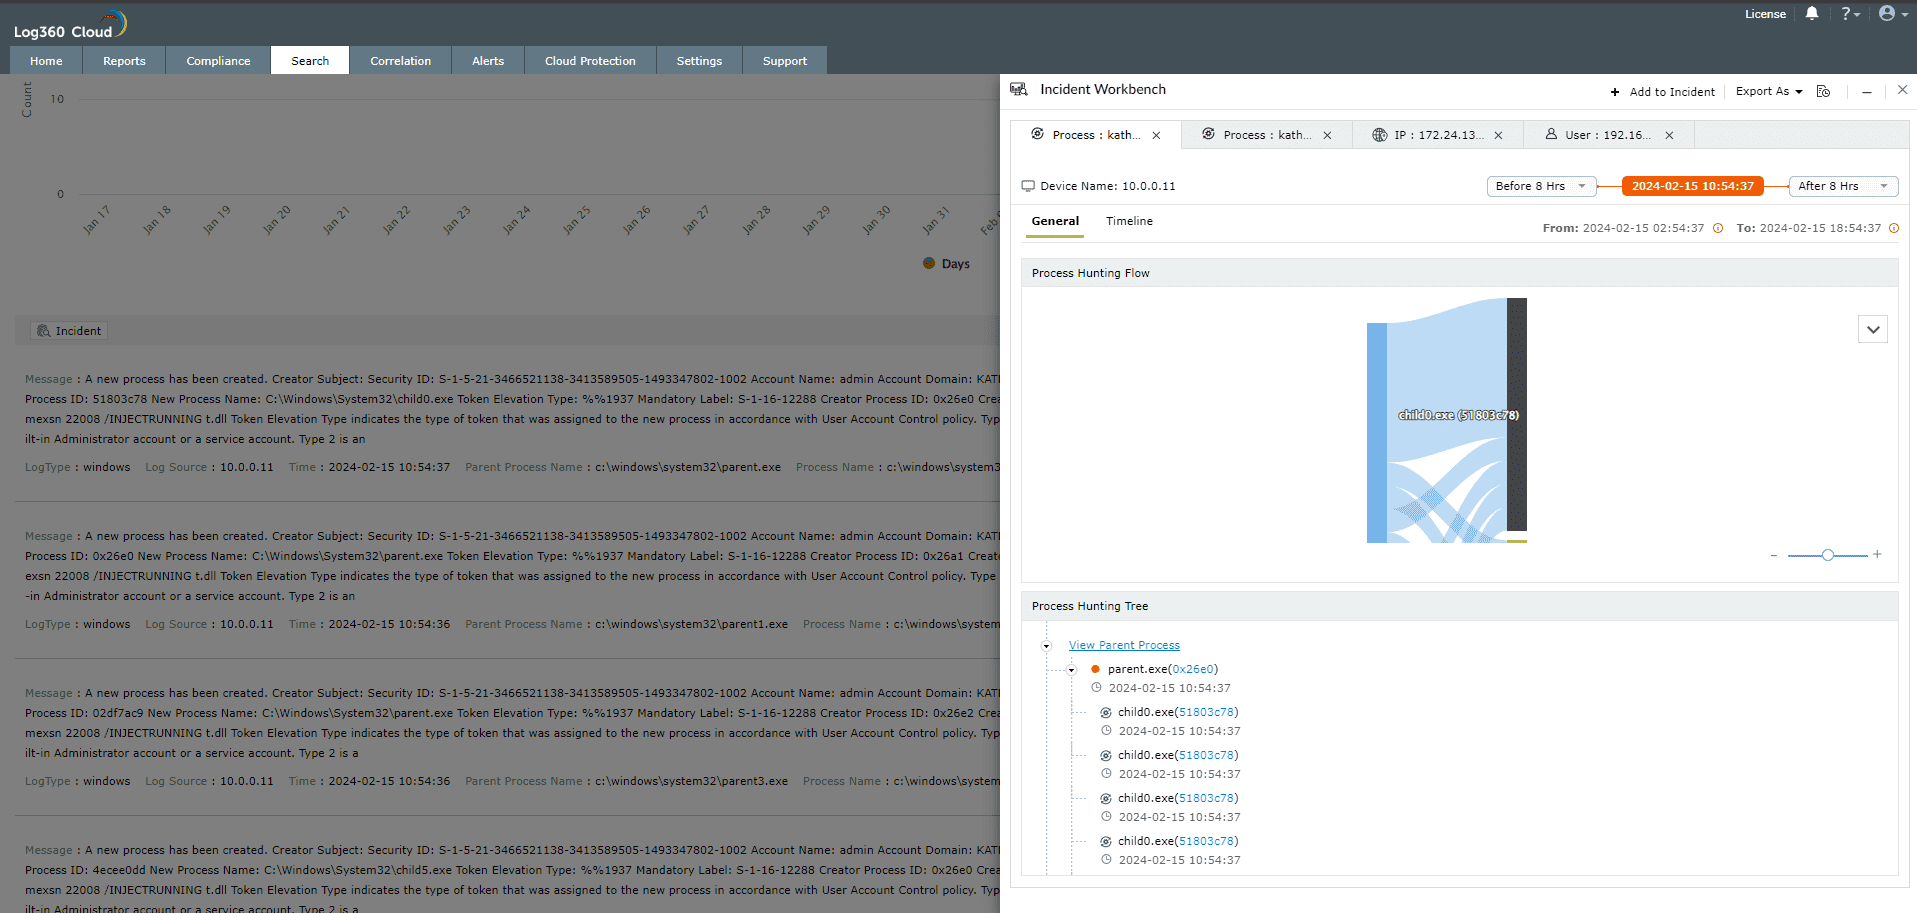This screenshot has height=913, width=1917.
Task: Go to the Settings tab
Action: (699, 60)
